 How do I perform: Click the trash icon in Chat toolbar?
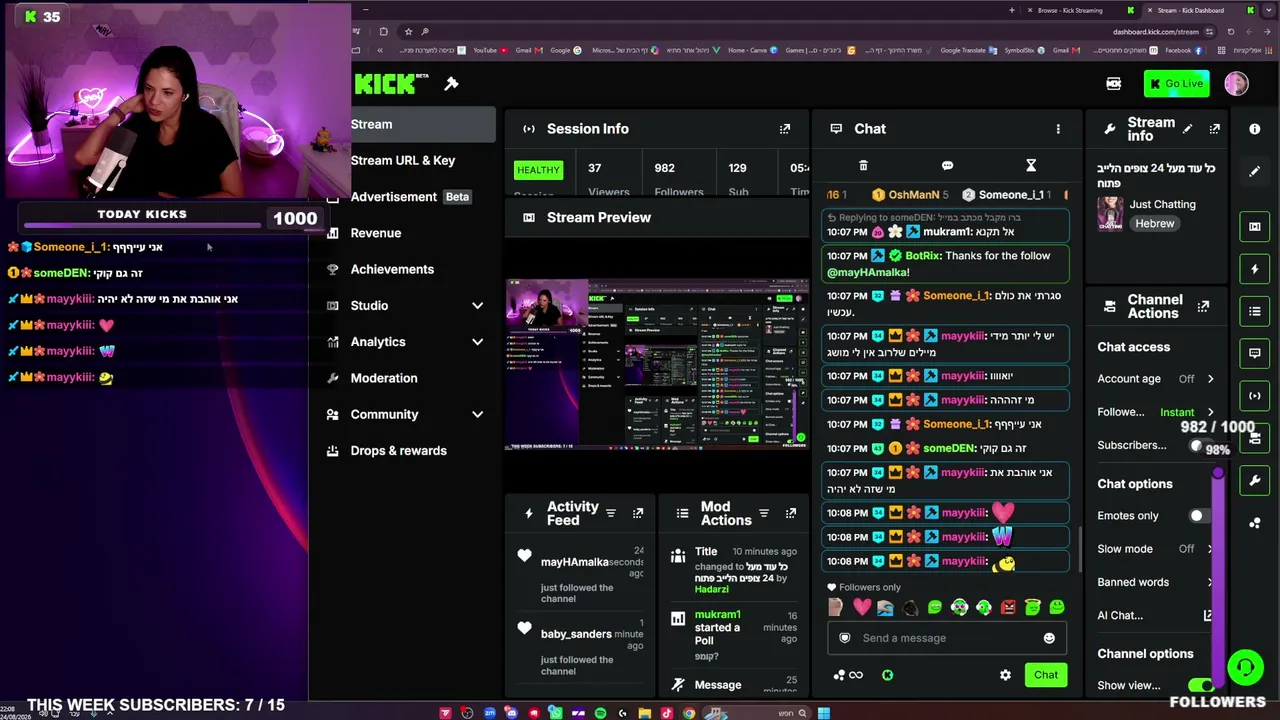[863, 166]
